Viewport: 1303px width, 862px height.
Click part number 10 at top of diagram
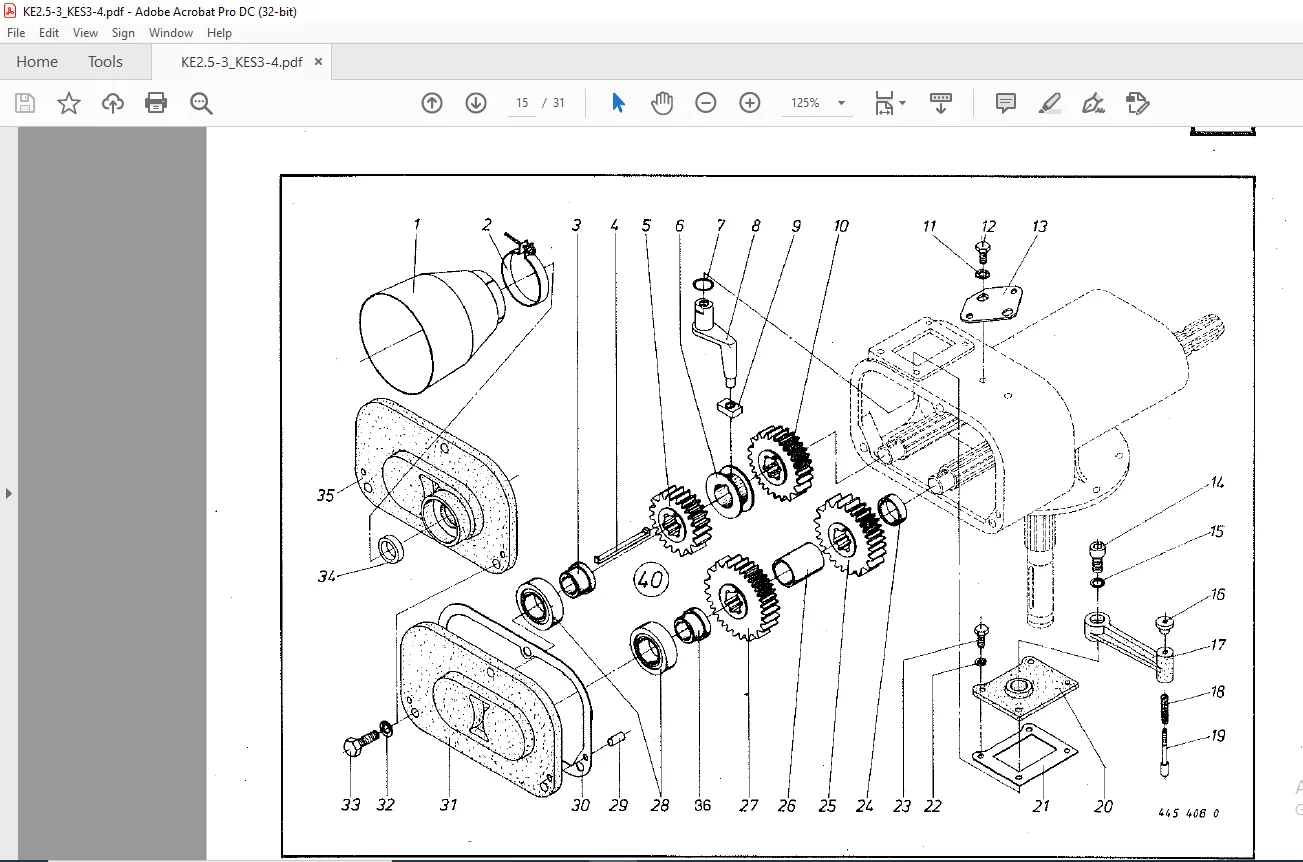(x=841, y=226)
